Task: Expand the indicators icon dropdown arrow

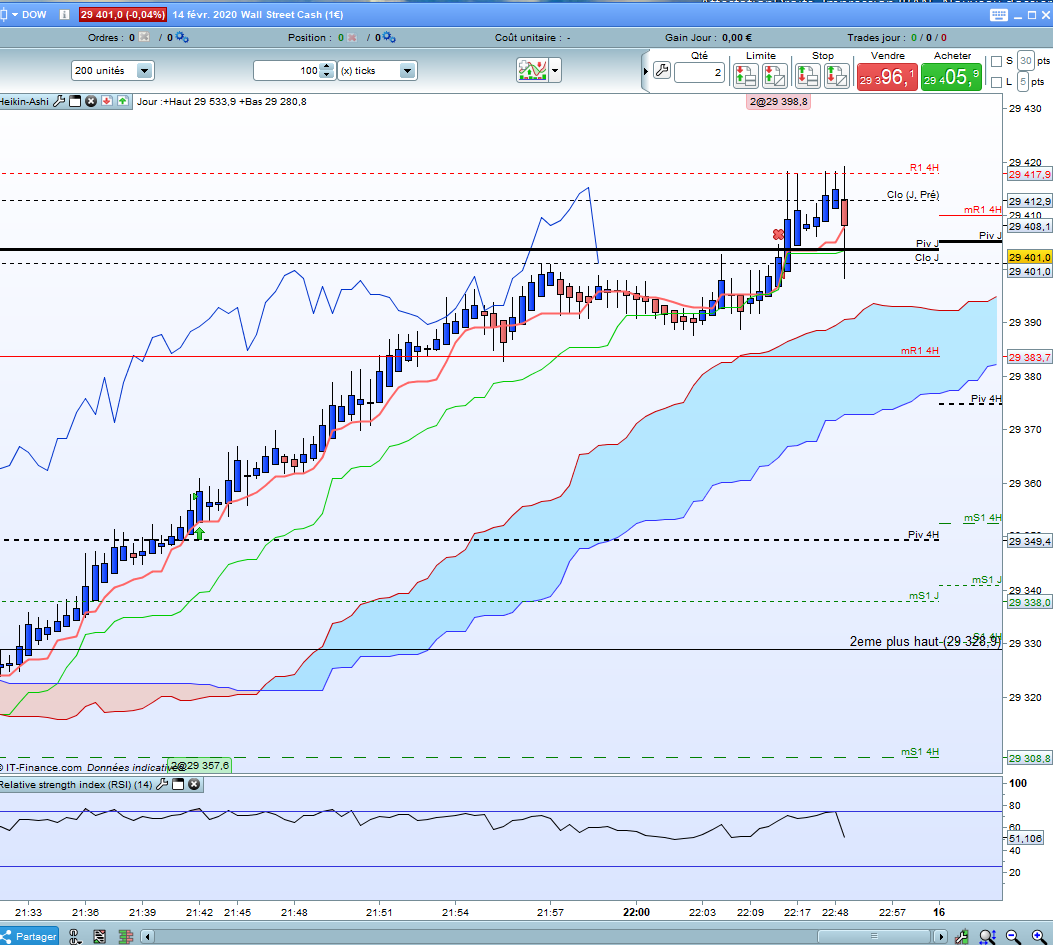Action: tap(555, 70)
